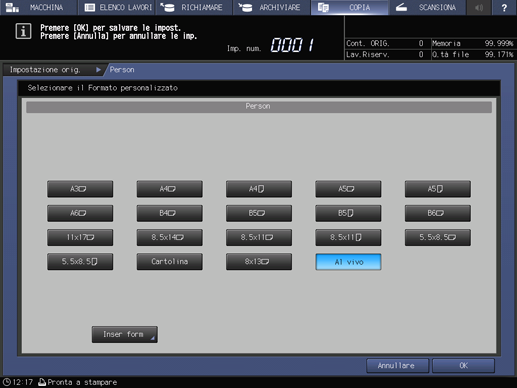Click the printer status icon
This screenshot has width=517, height=388.
42,382
